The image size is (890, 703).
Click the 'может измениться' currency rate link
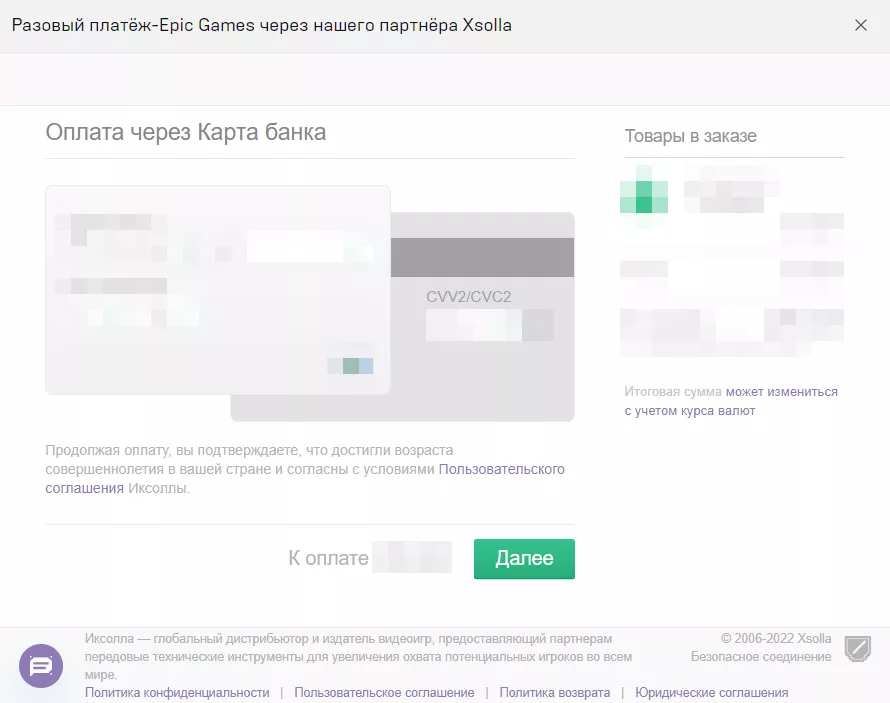[x=781, y=392]
